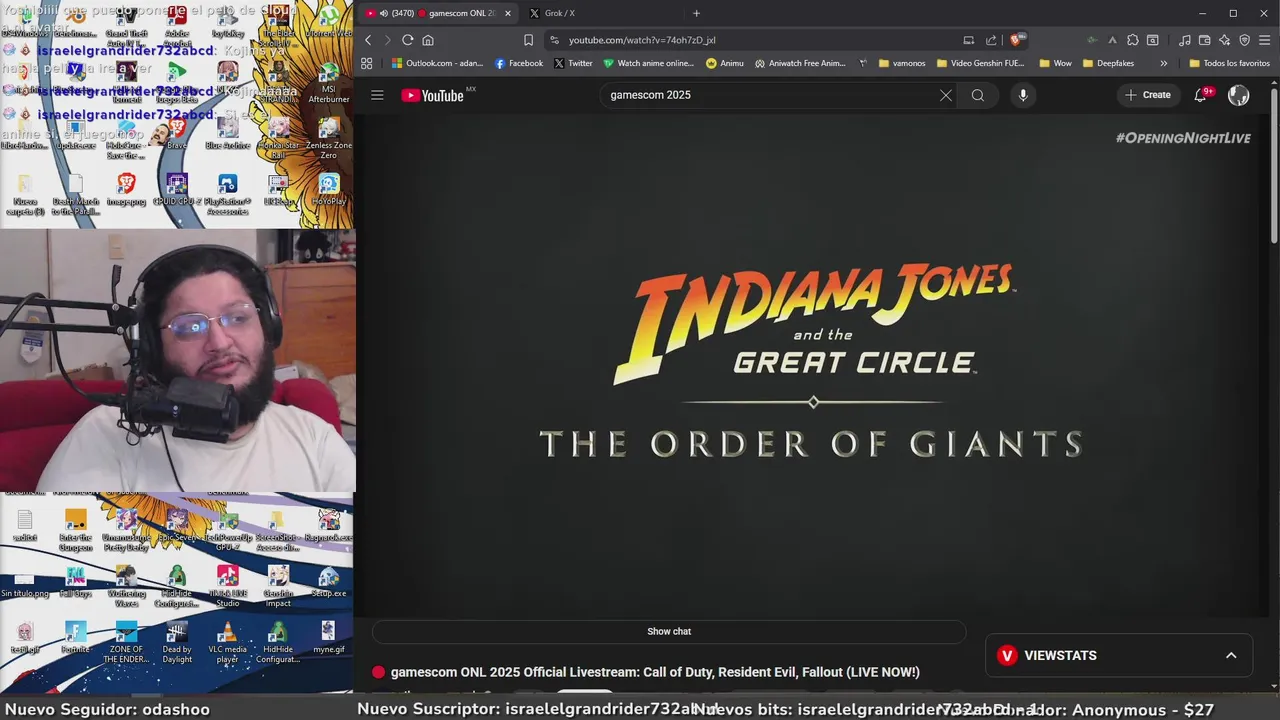Image resolution: width=1280 pixels, height=720 pixels.
Task: Close the gamescom YouTube tab
Action: (507, 13)
